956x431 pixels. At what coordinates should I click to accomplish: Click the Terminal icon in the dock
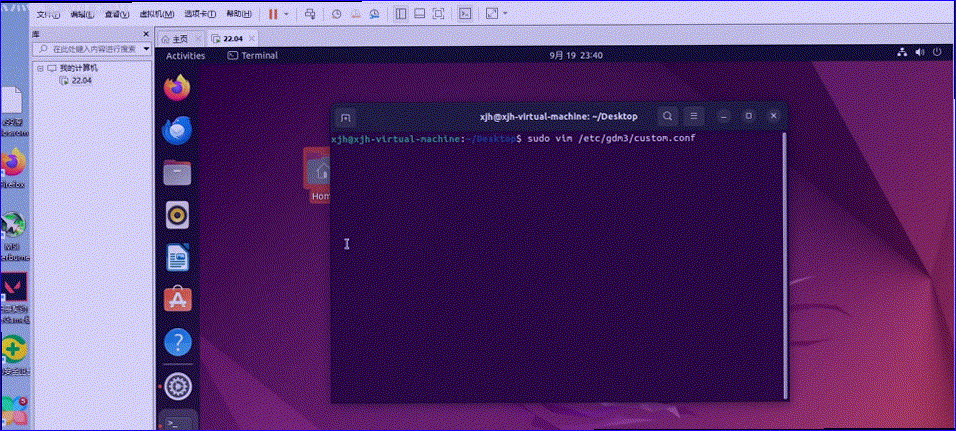[x=177, y=422]
